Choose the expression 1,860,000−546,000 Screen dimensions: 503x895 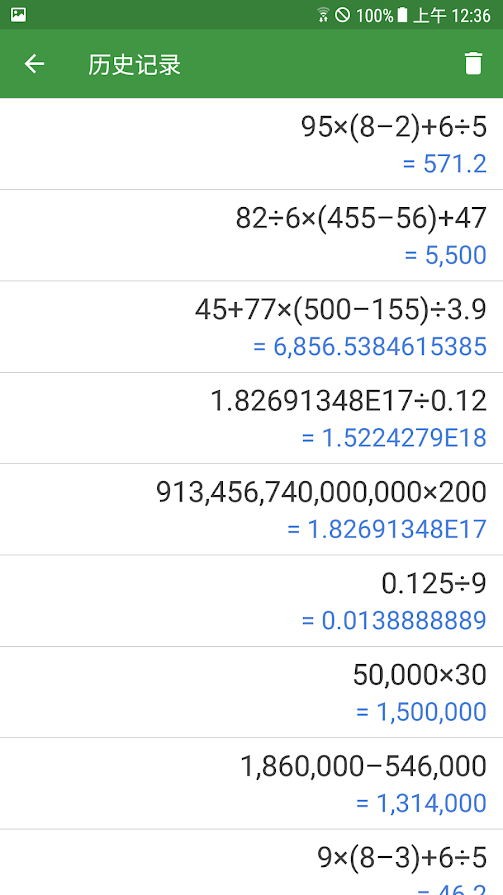click(x=364, y=767)
